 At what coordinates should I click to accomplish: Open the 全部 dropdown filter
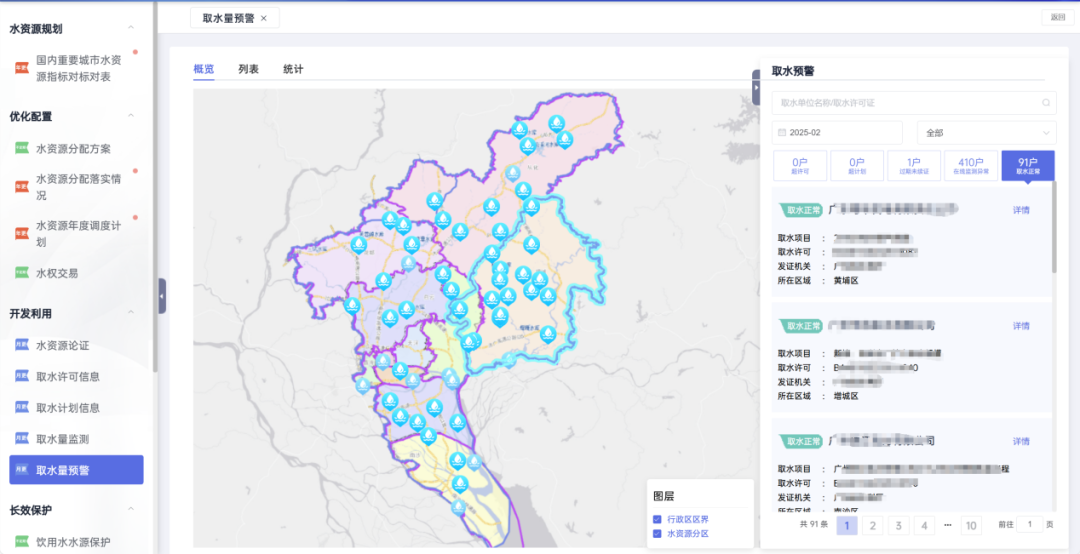tap(986, 133)
